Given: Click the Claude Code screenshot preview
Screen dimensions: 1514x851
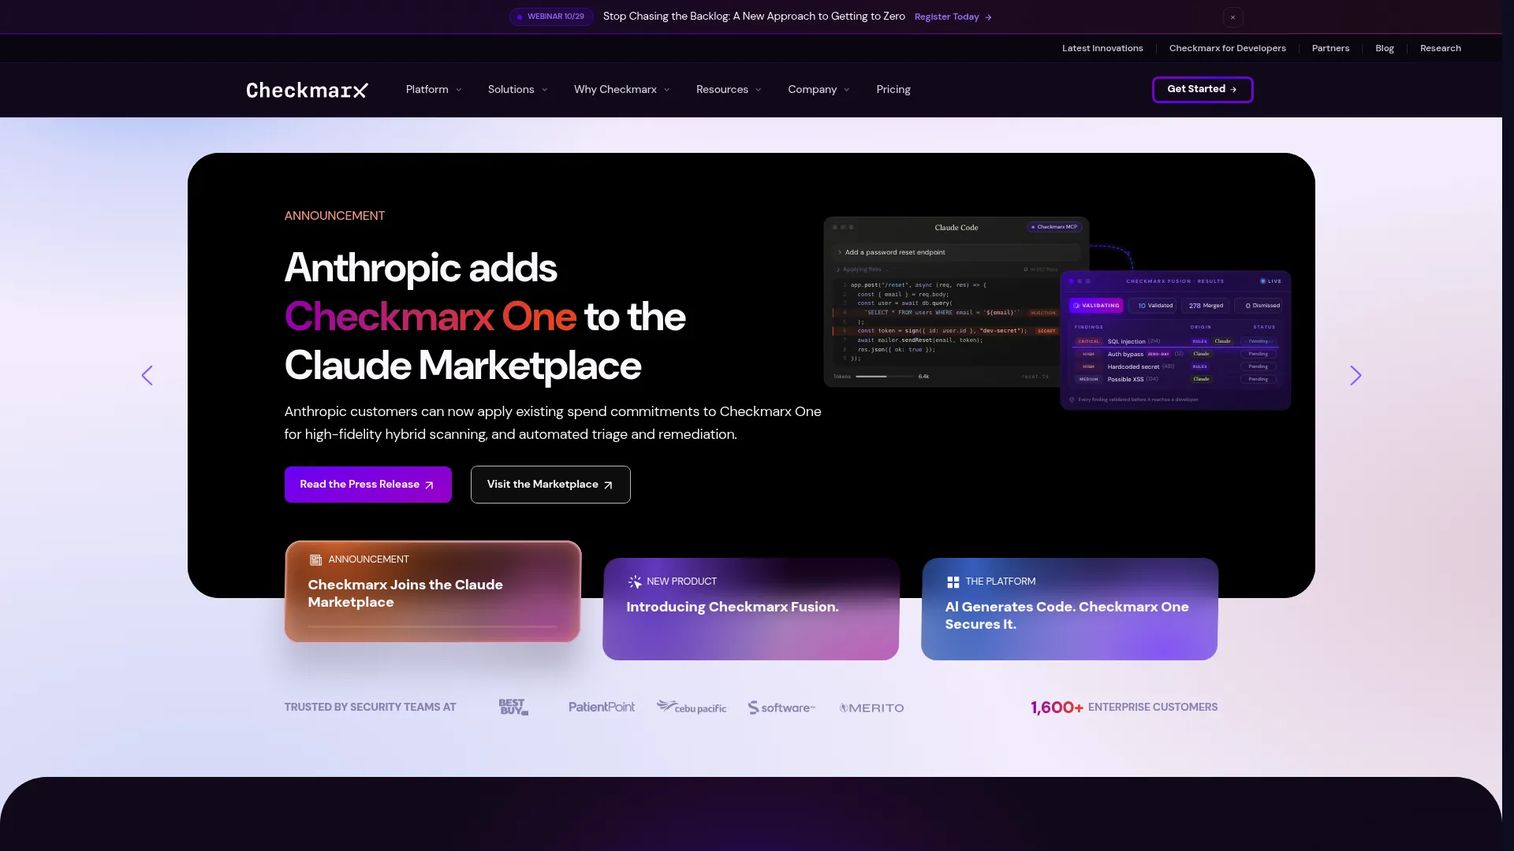Looking at the screenshot, I should (x=956, y=302).
